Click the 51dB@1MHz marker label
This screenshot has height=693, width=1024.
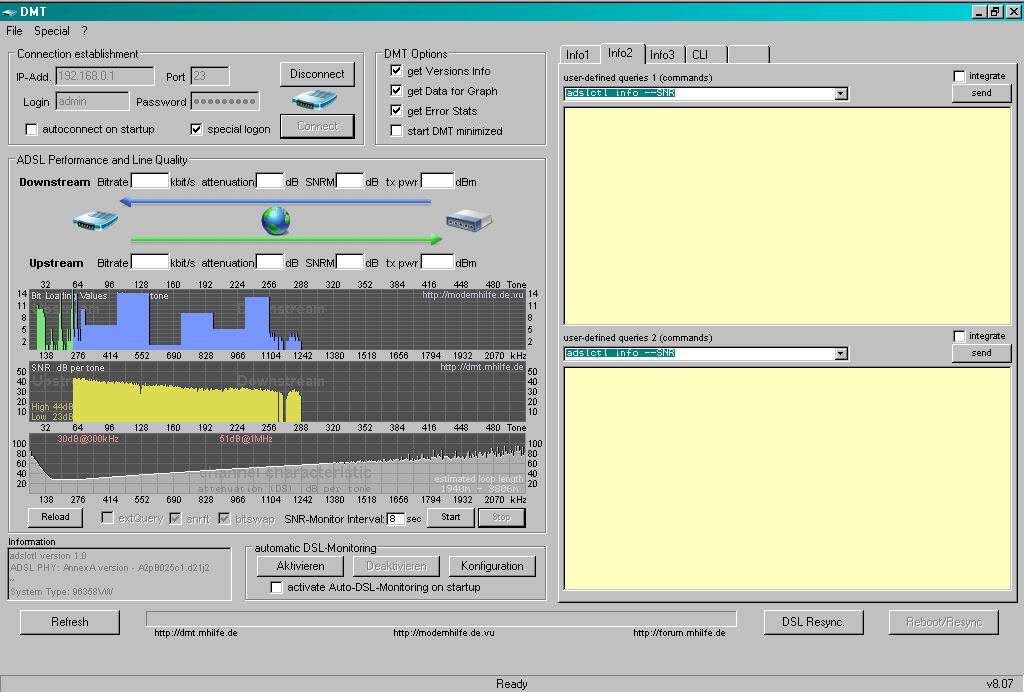tap(246, 439)
